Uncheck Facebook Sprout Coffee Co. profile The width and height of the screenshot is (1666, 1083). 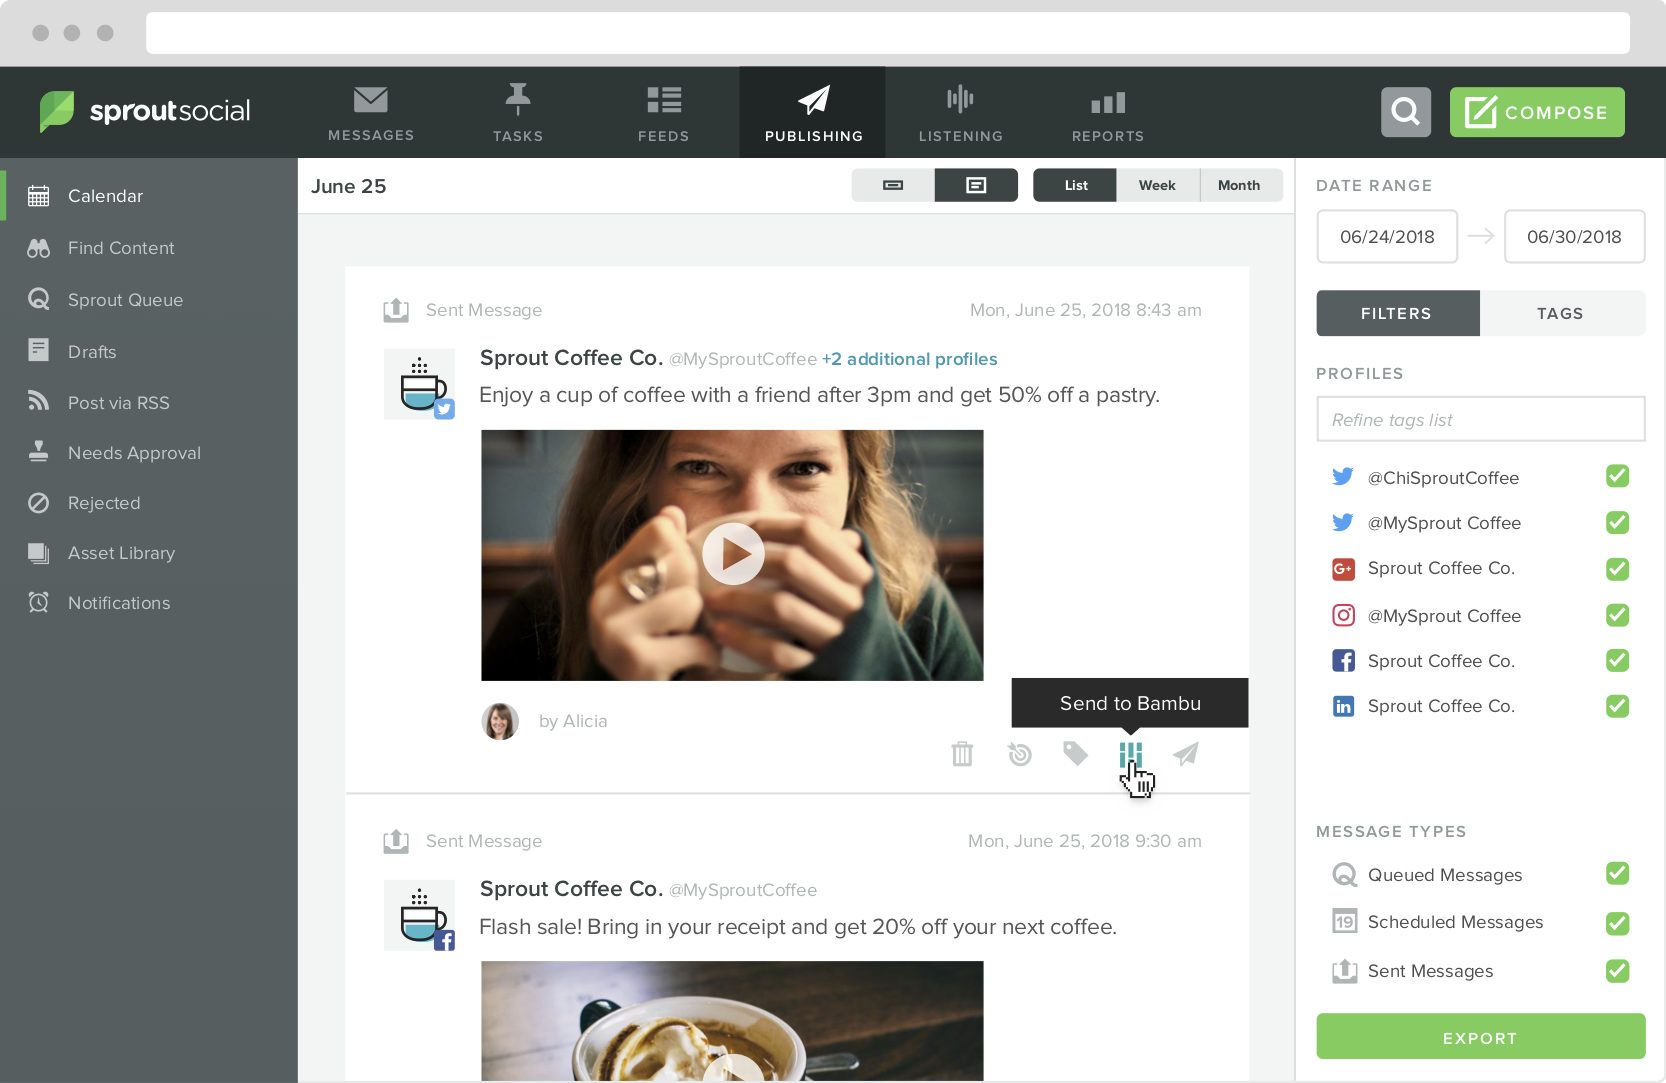1617,660
